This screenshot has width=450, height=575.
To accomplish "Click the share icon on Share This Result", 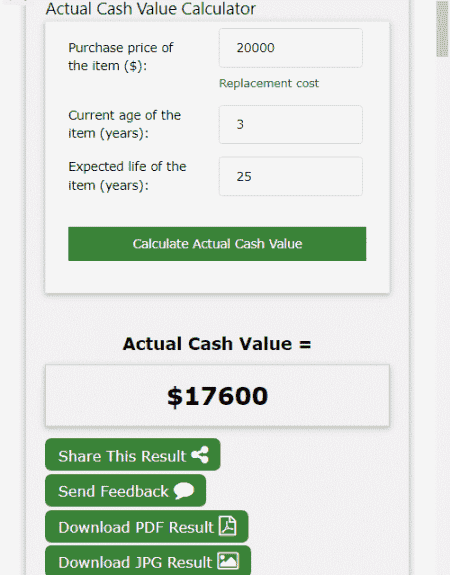I will [x=200, y=455].
